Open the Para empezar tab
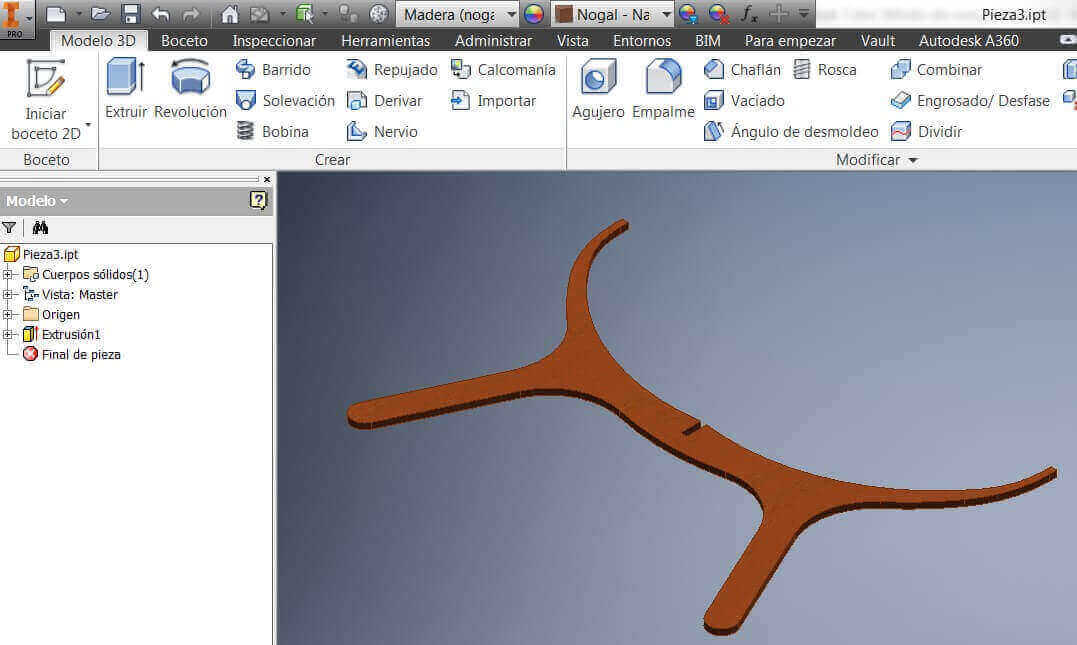 pyautogui.click(x=791, y=41)
